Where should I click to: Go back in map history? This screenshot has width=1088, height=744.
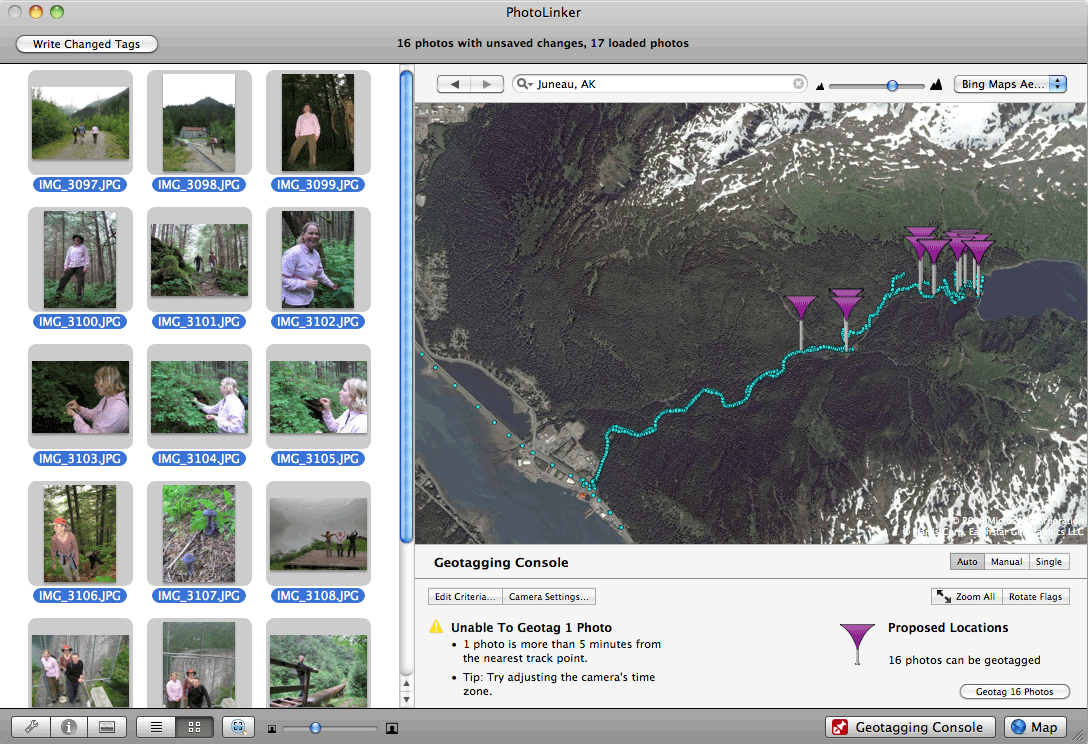454,84
